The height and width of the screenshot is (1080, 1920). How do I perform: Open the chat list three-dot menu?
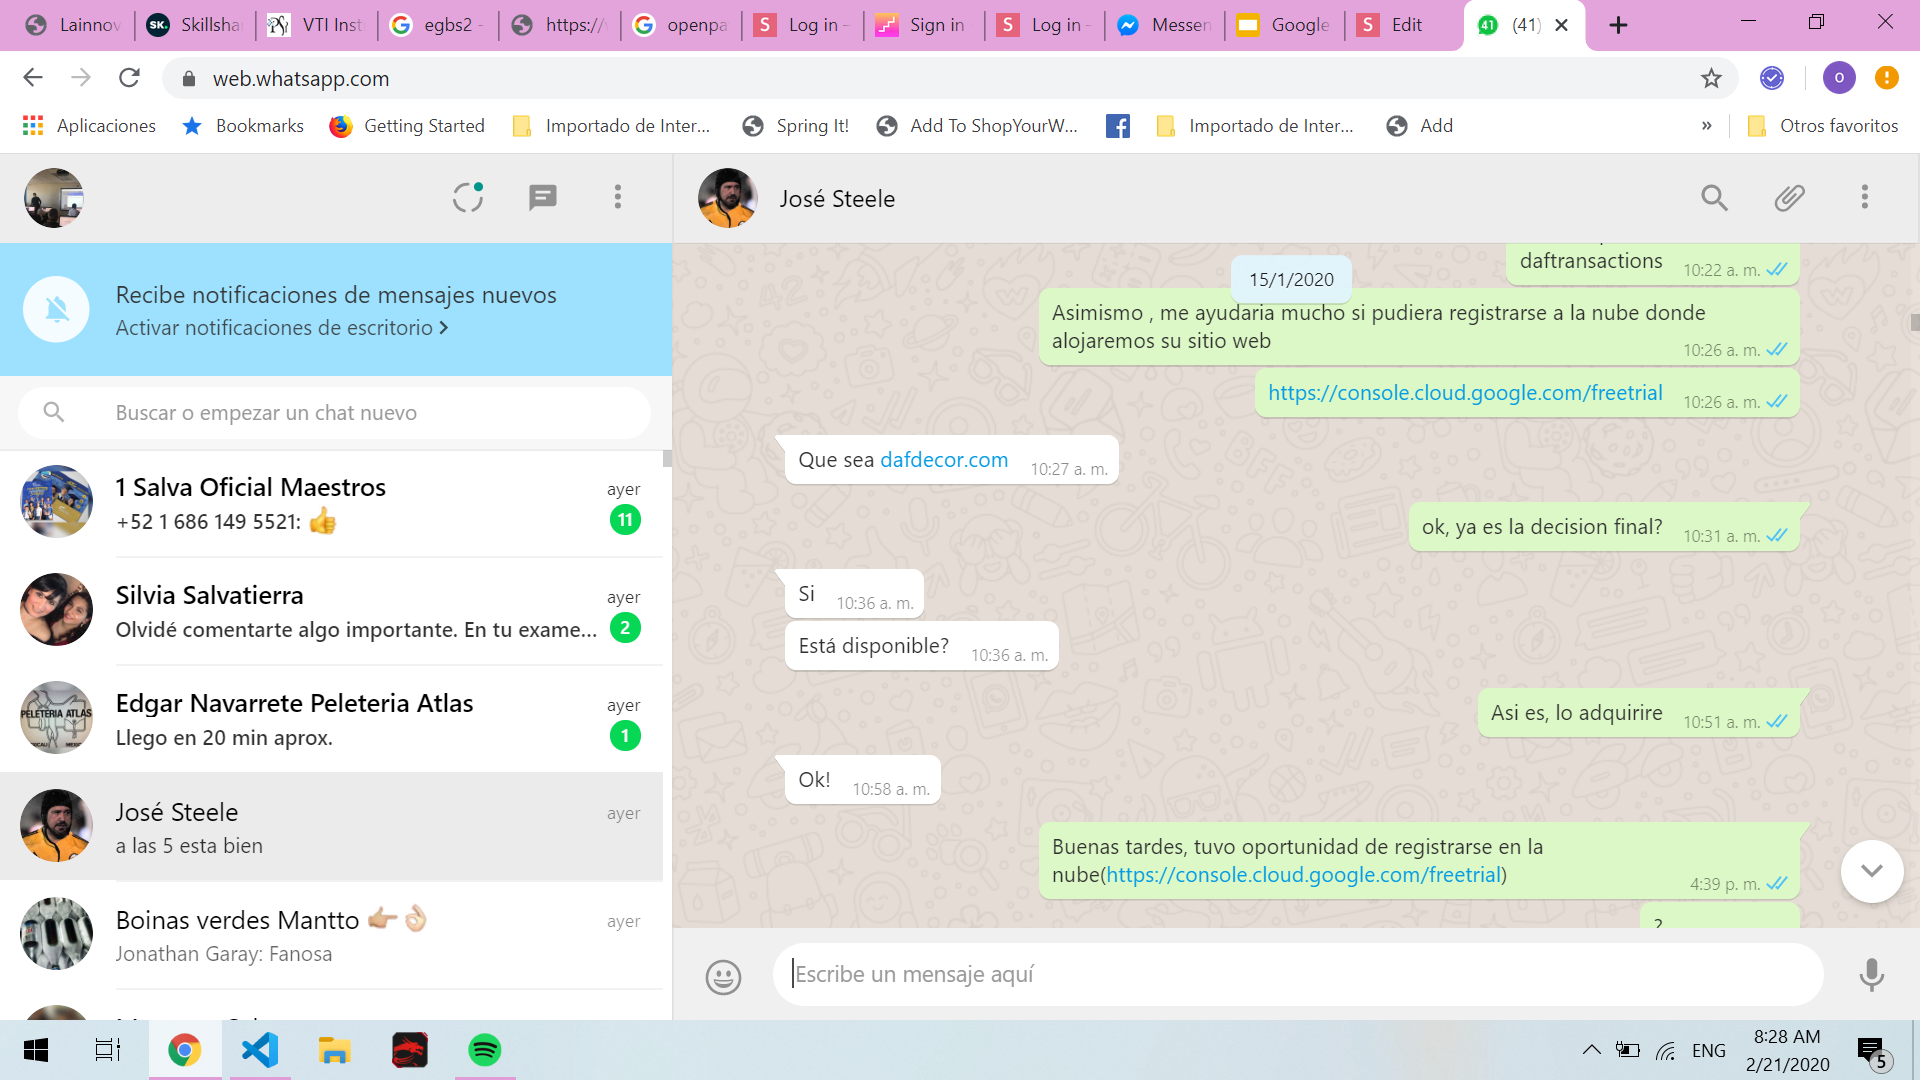(618, 197)
